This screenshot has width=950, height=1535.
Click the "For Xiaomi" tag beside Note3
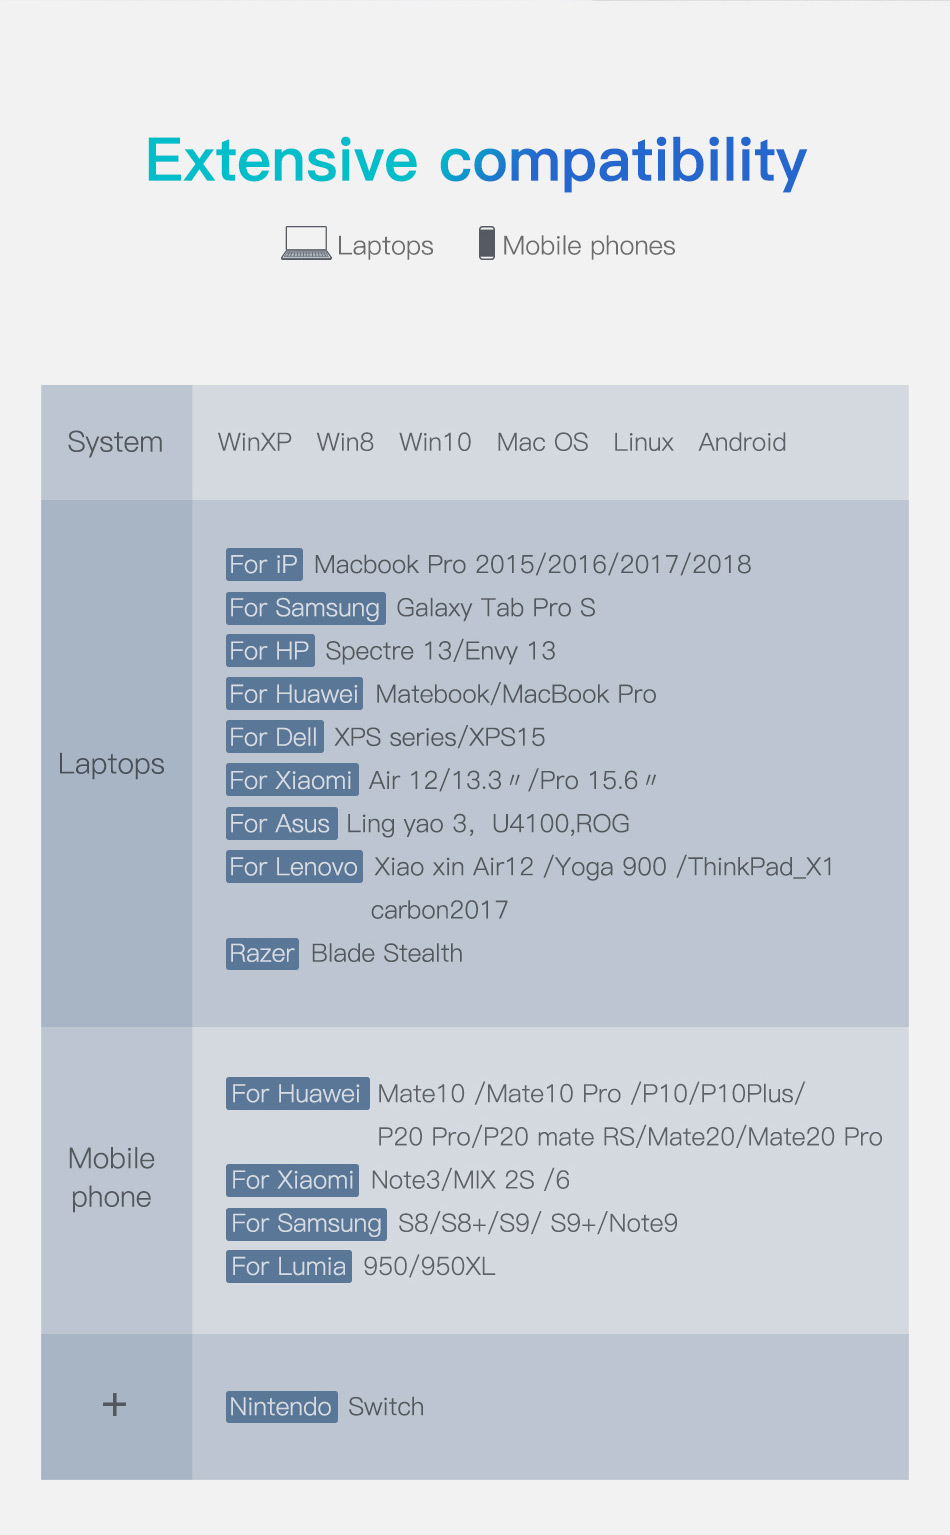[x=292, y=1180]
